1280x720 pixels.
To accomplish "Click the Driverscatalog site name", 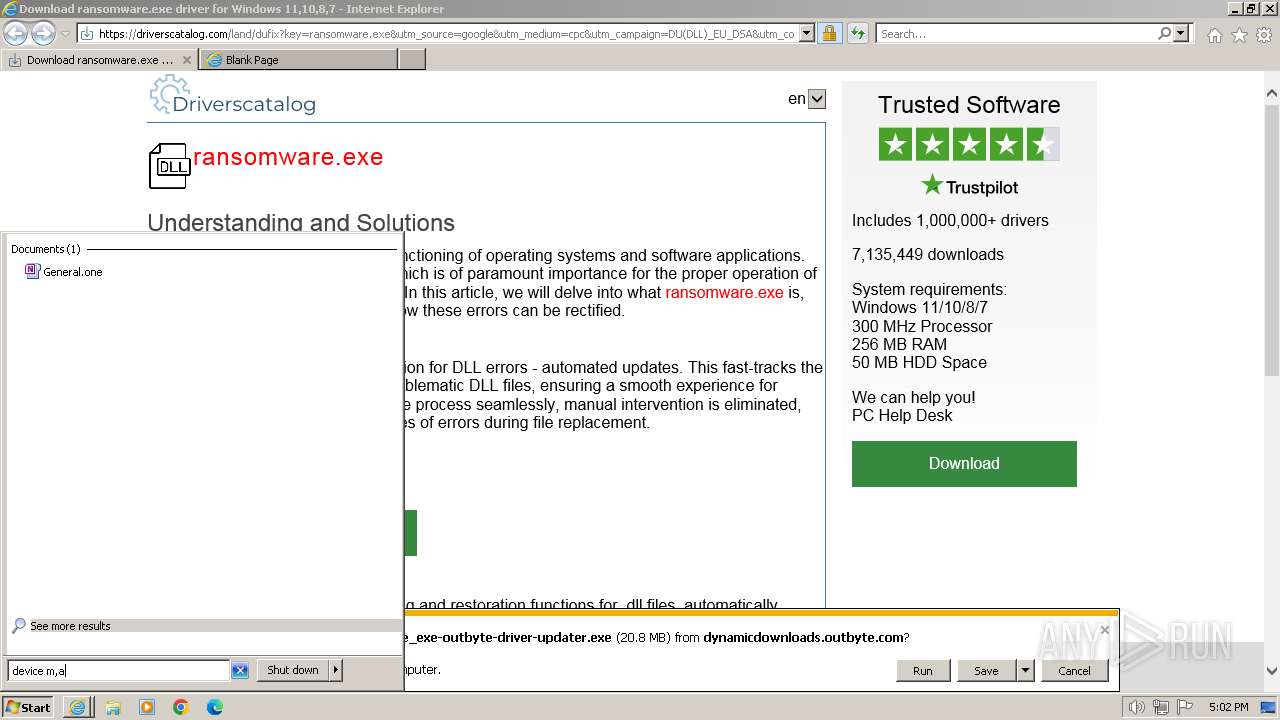I will 244,103.
